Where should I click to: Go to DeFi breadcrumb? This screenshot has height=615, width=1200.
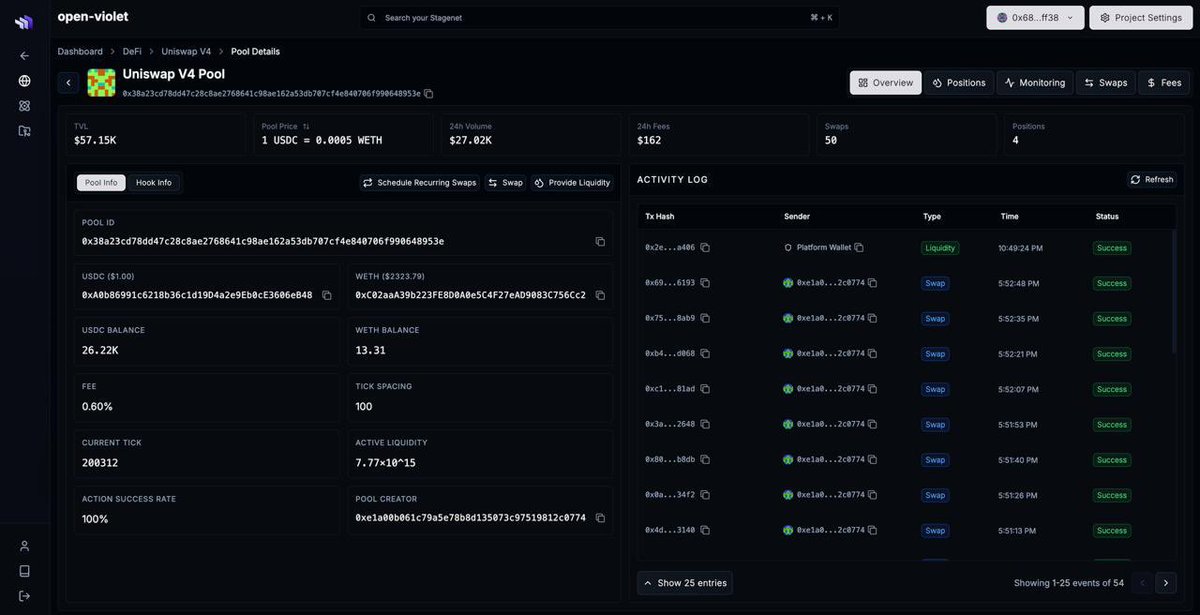point(132,51)
